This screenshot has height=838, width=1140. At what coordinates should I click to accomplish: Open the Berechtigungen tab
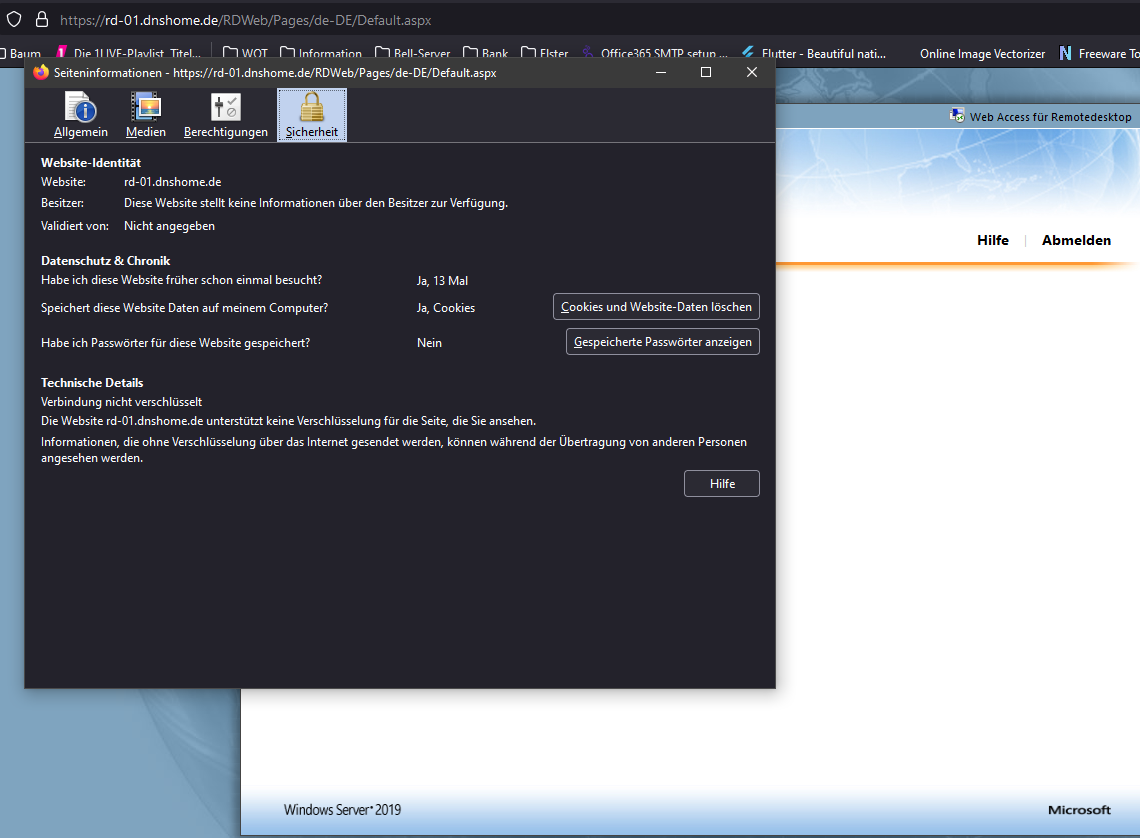225,115
